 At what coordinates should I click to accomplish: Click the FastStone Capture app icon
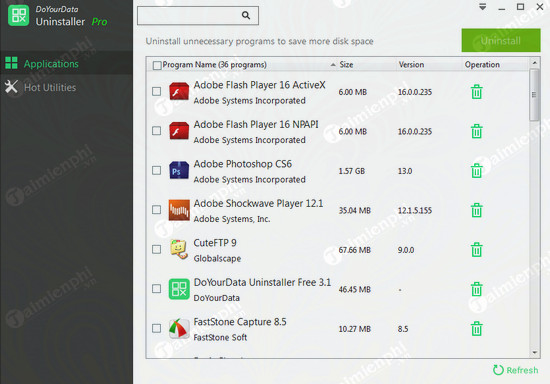tap(179, 329)
